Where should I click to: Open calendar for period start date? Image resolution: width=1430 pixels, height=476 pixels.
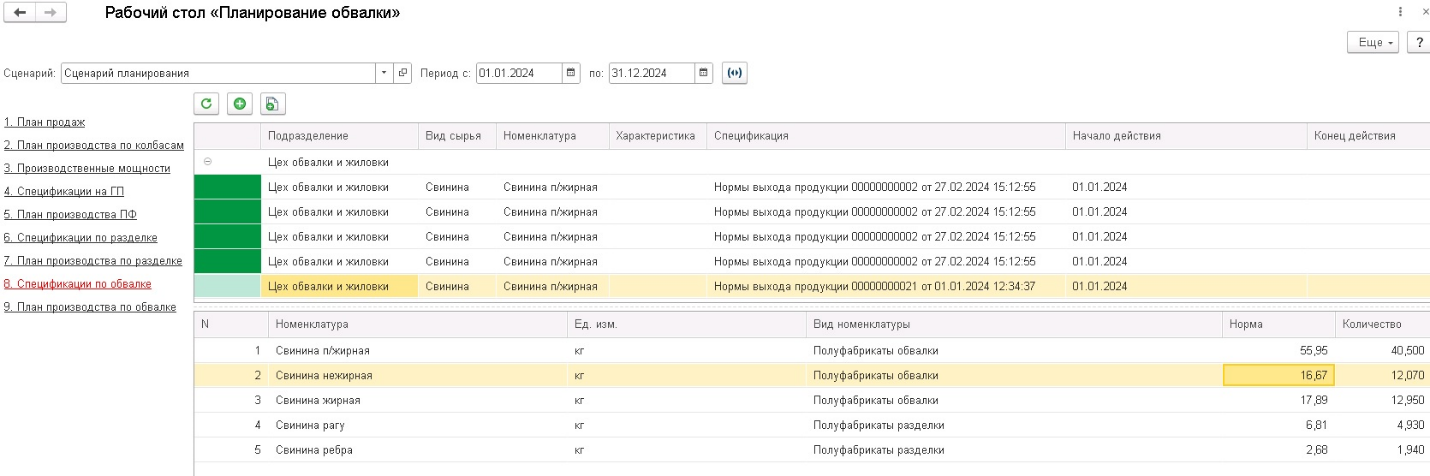coord(570,73)
